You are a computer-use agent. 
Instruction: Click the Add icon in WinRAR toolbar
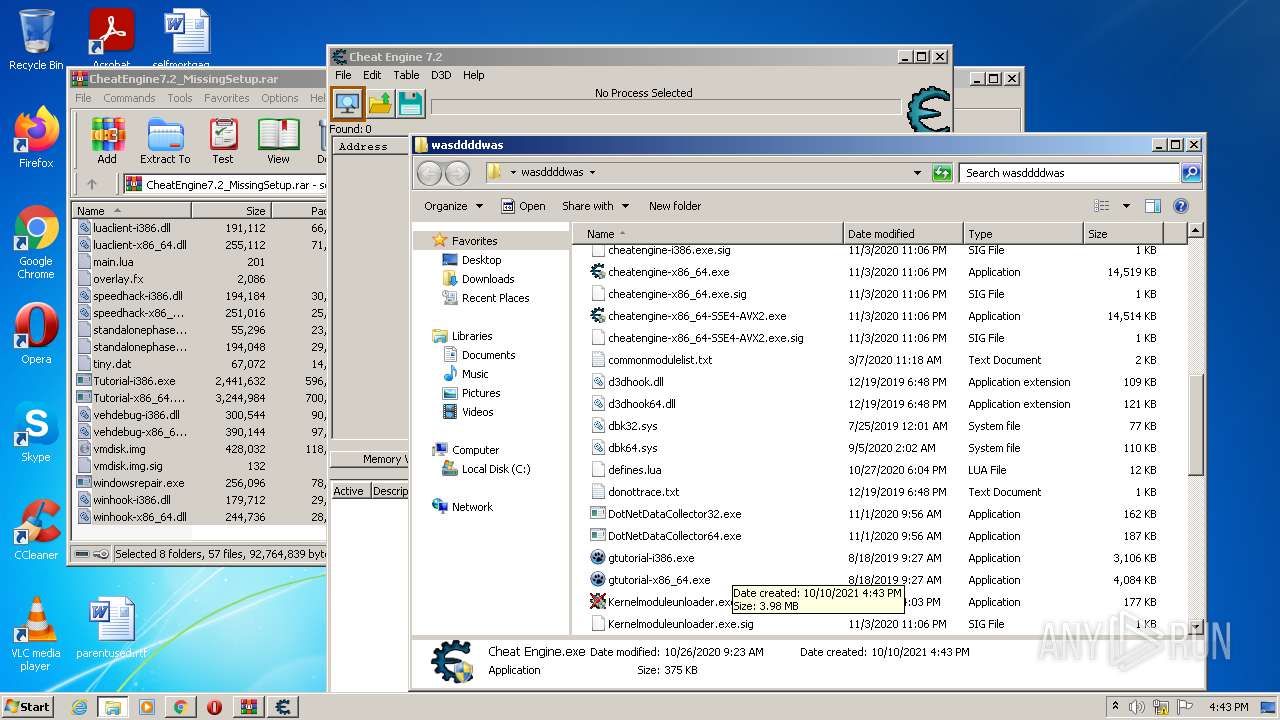107,141
